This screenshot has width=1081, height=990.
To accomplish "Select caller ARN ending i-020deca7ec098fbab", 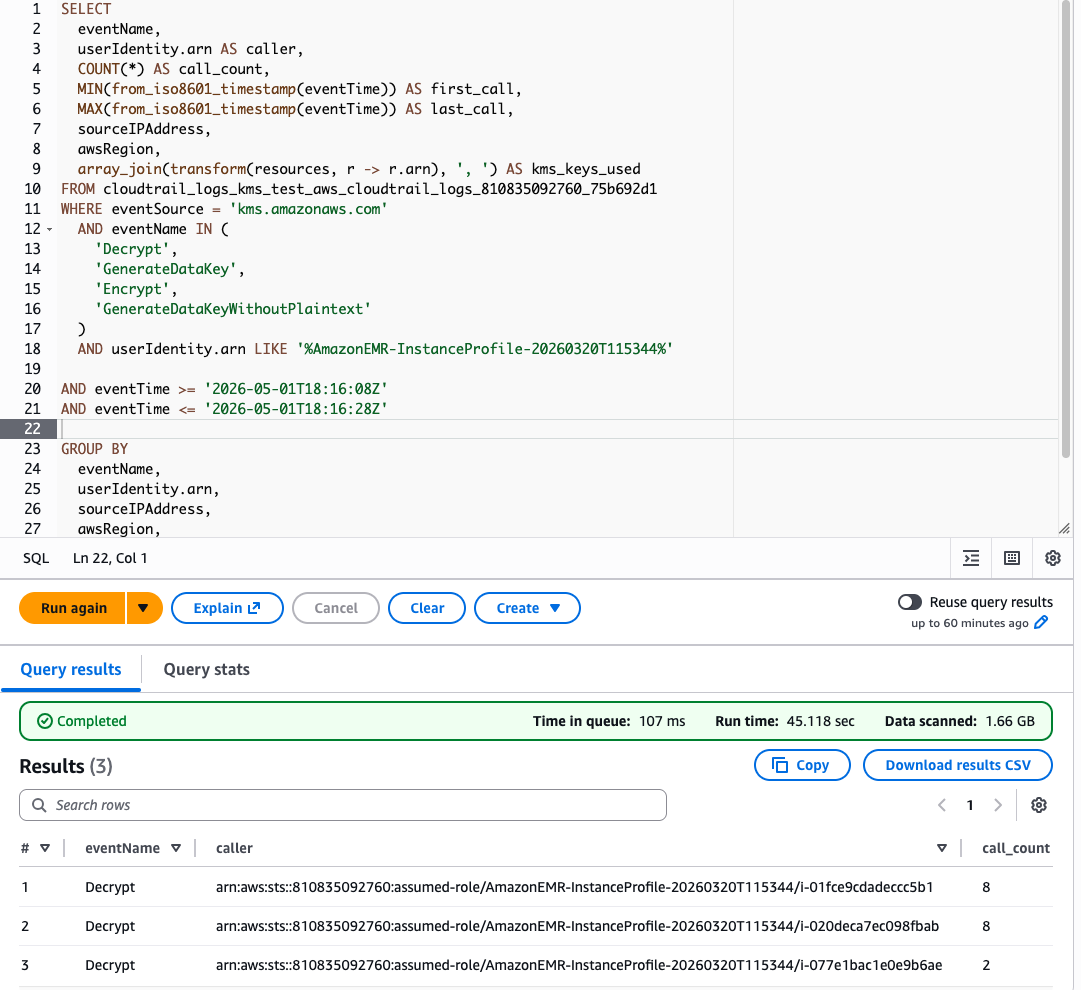I will [577, 927].
